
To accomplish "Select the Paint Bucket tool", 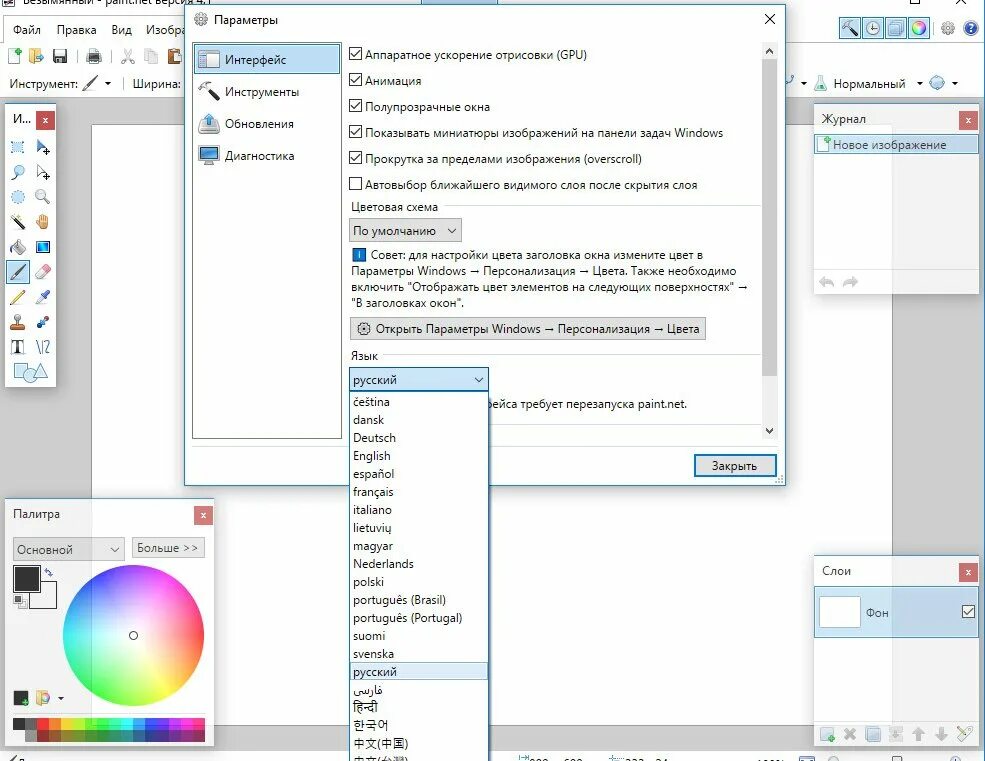I will pyautogui.click(x=18, y=247).
